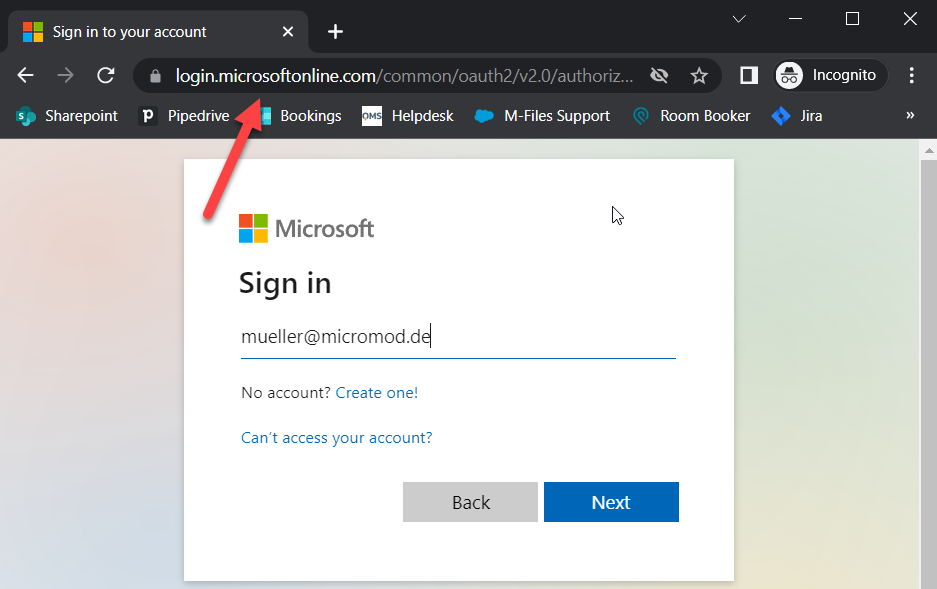Expand hidden bookmarks with double chevron
The image size is (937, 589).
pyautogui.click(x=910, y=116)
